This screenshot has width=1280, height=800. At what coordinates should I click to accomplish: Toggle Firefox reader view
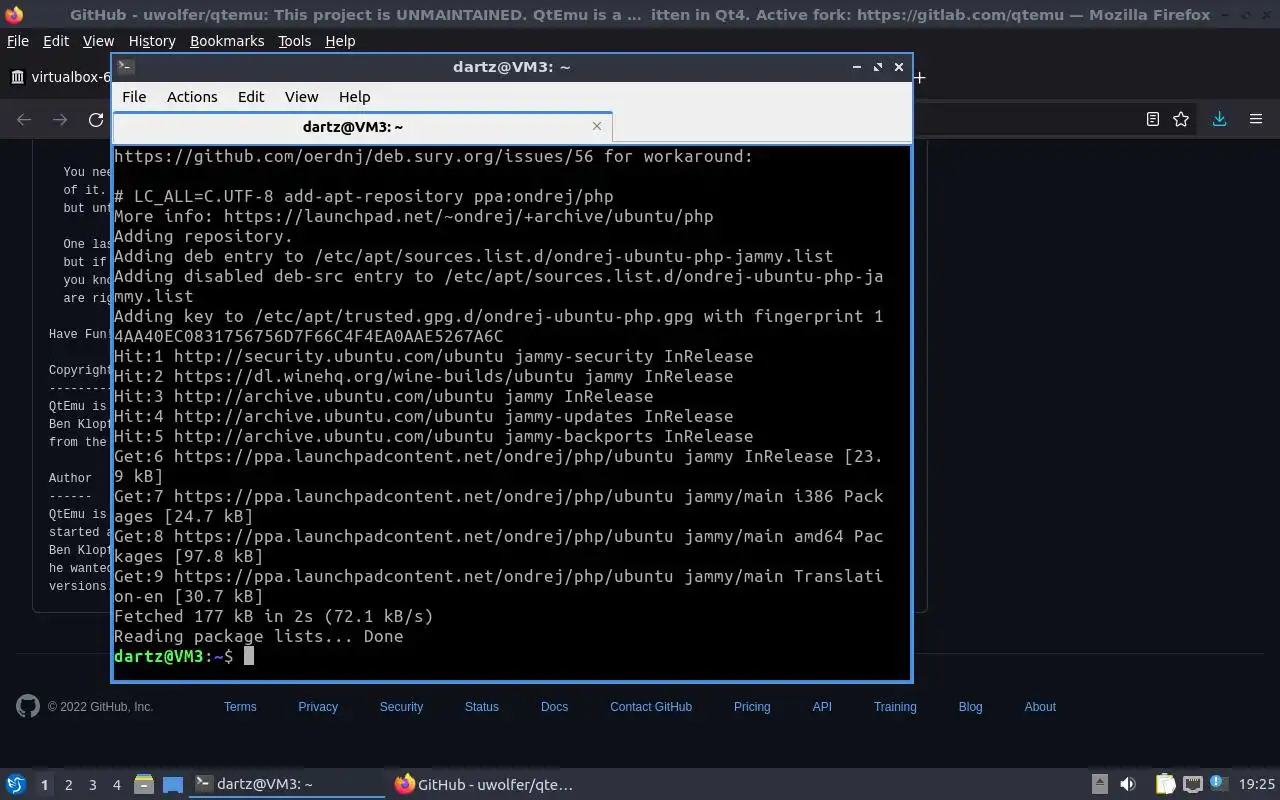[1152, 119]
